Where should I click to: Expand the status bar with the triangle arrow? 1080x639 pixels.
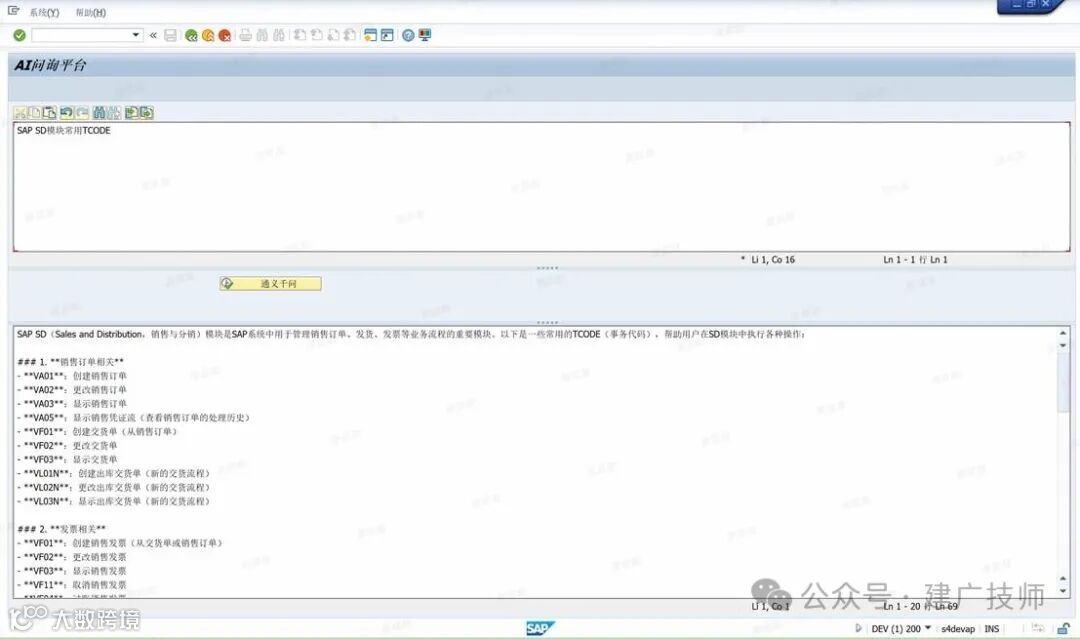pos(858,628)
